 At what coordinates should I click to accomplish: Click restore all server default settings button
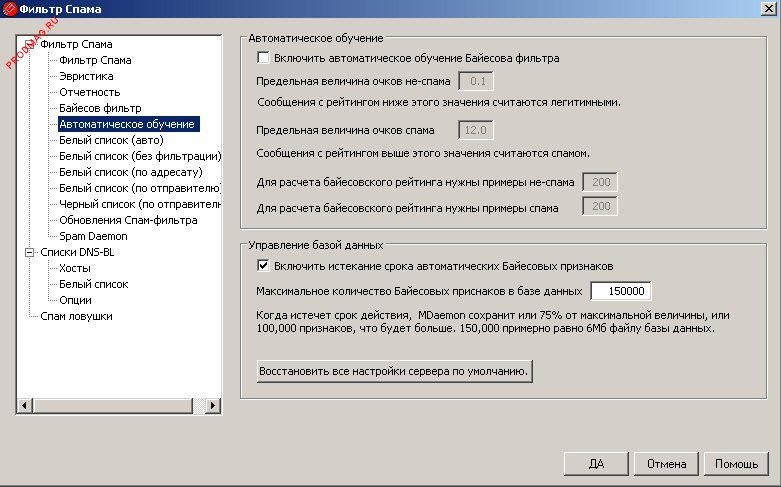393,371
